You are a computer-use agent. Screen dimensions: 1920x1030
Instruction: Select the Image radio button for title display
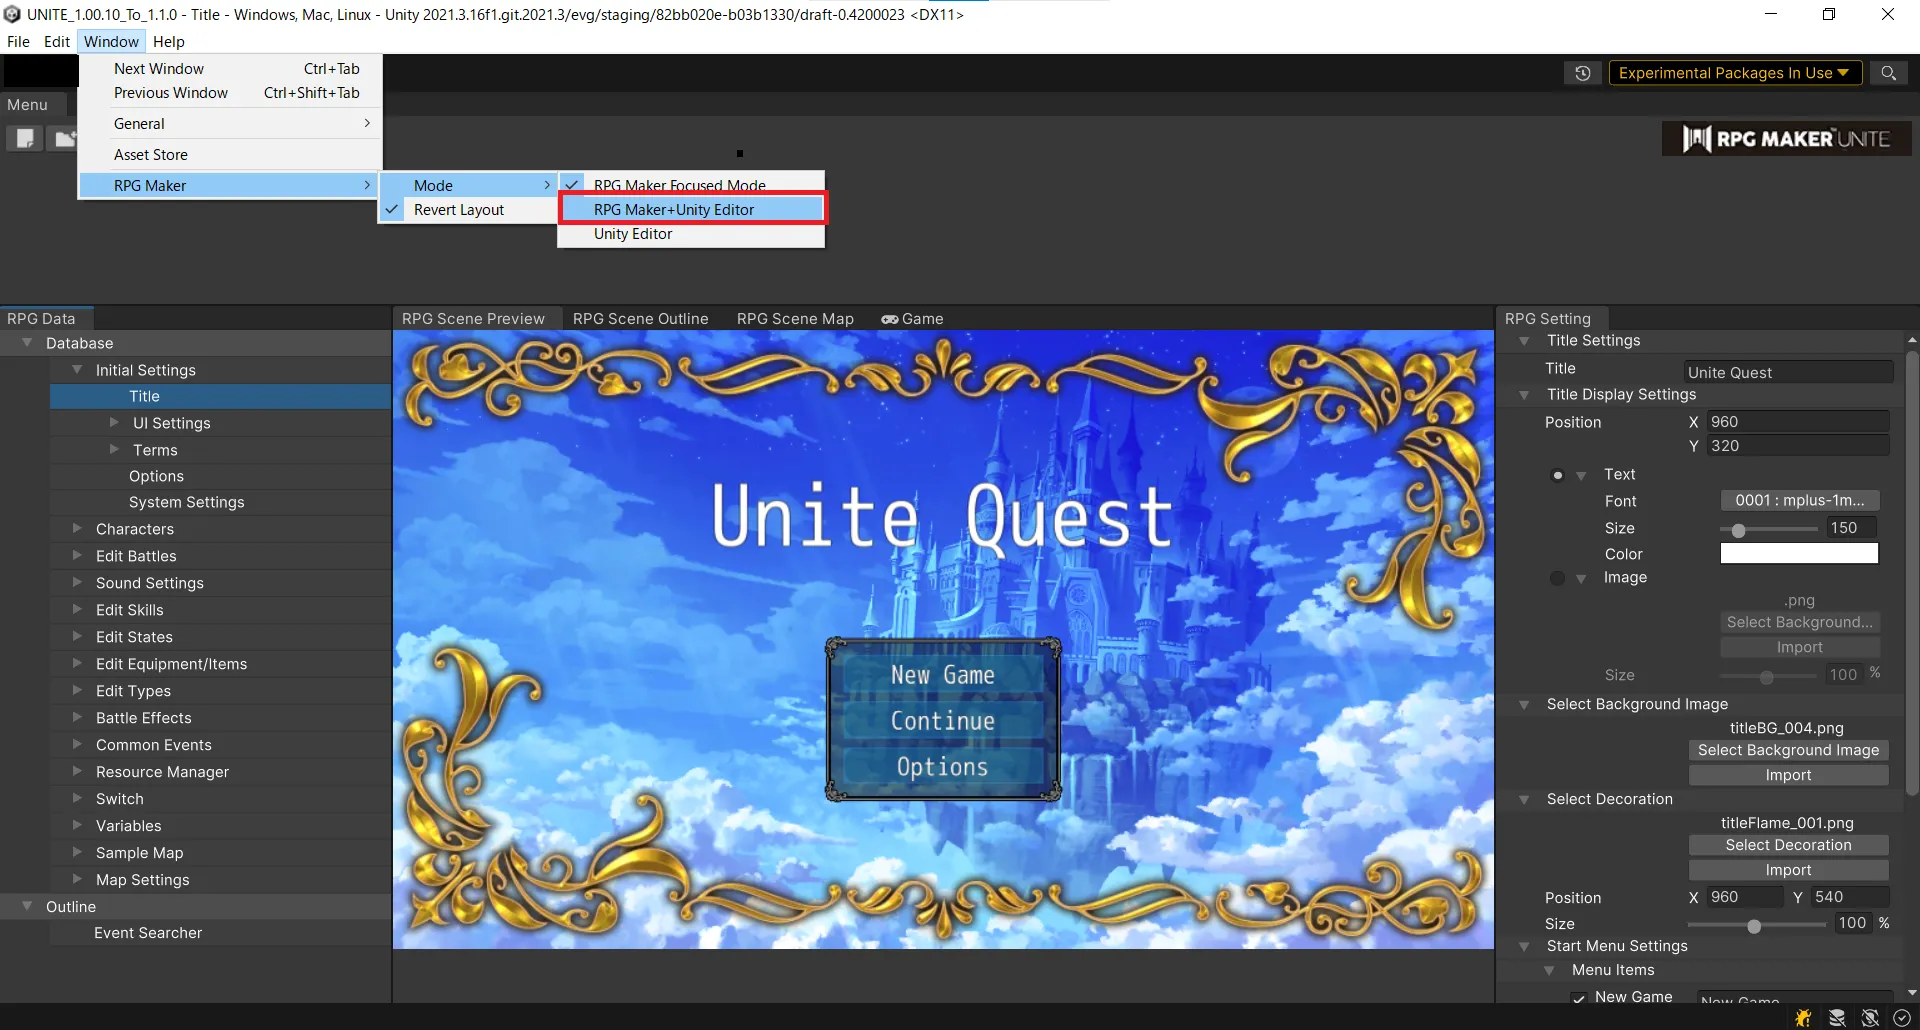(x=1557, y=578)
